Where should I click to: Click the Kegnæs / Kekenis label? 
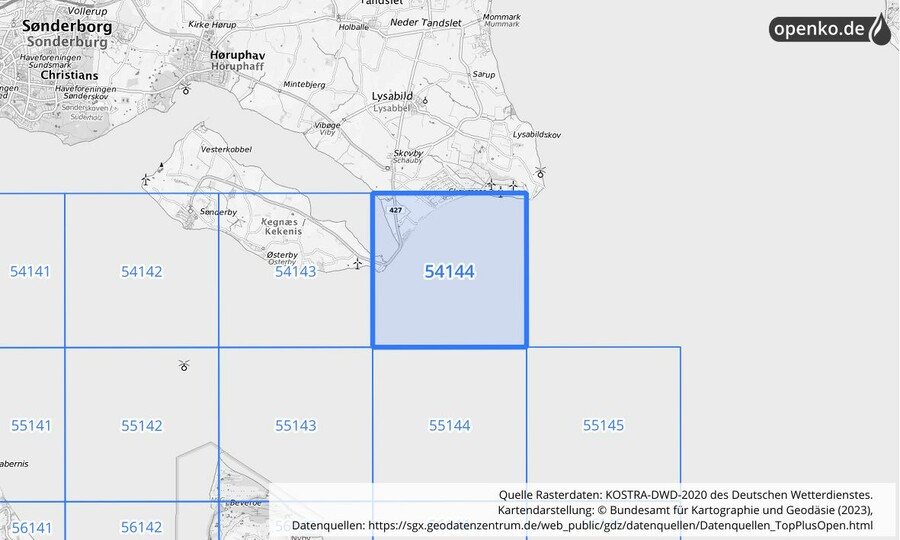click(x=283, y=227)
